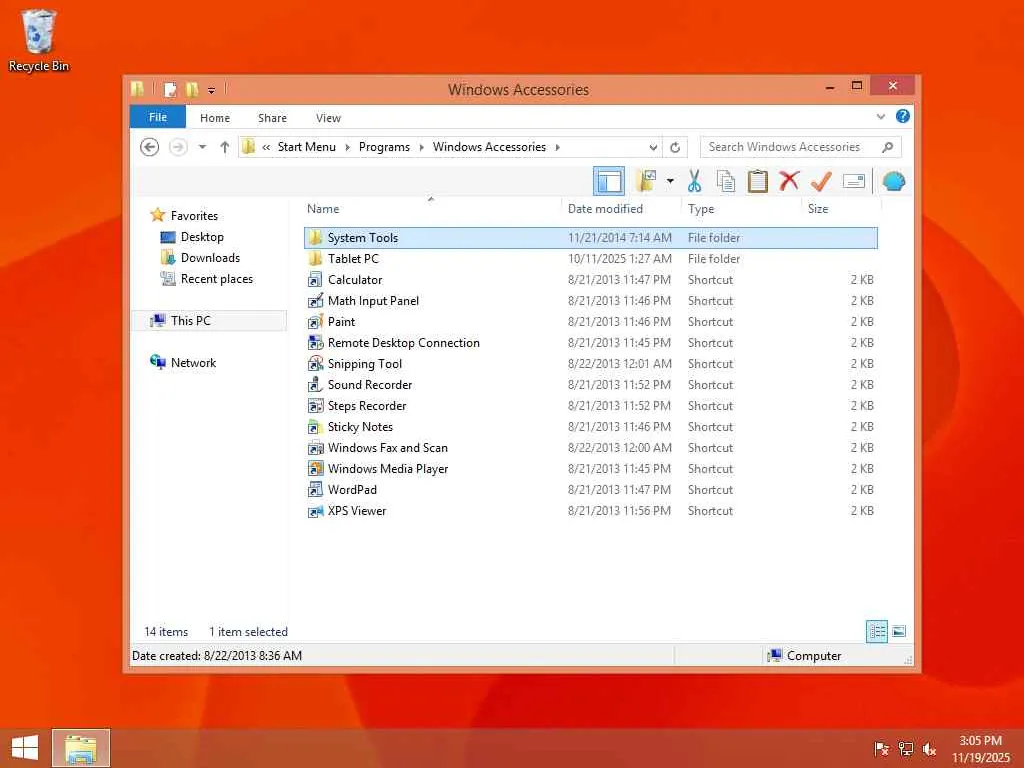The image size is (1024, 768).
Task: Refresh the folder view
Action: [675, 148]
